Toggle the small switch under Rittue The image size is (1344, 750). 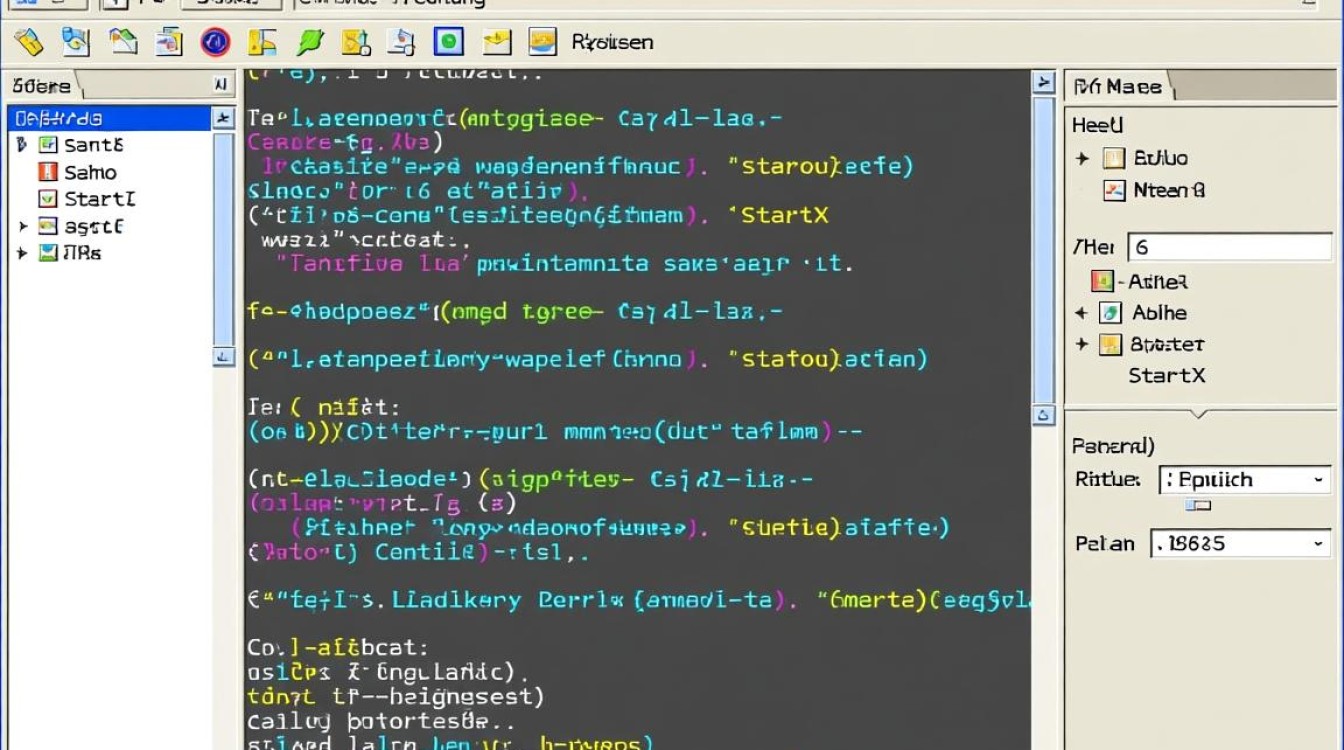[1198, 506]
